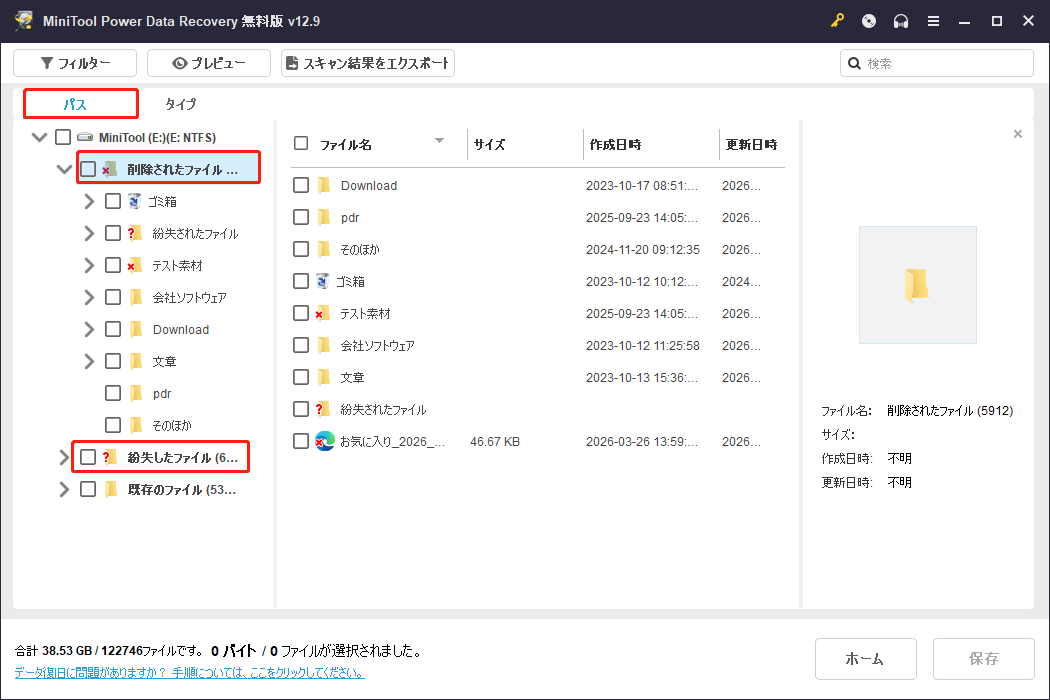Viewport: 1050px width, 700px height.
Task: Click スキャン結果をエクスポート button
Action: [x=368, y=63]
